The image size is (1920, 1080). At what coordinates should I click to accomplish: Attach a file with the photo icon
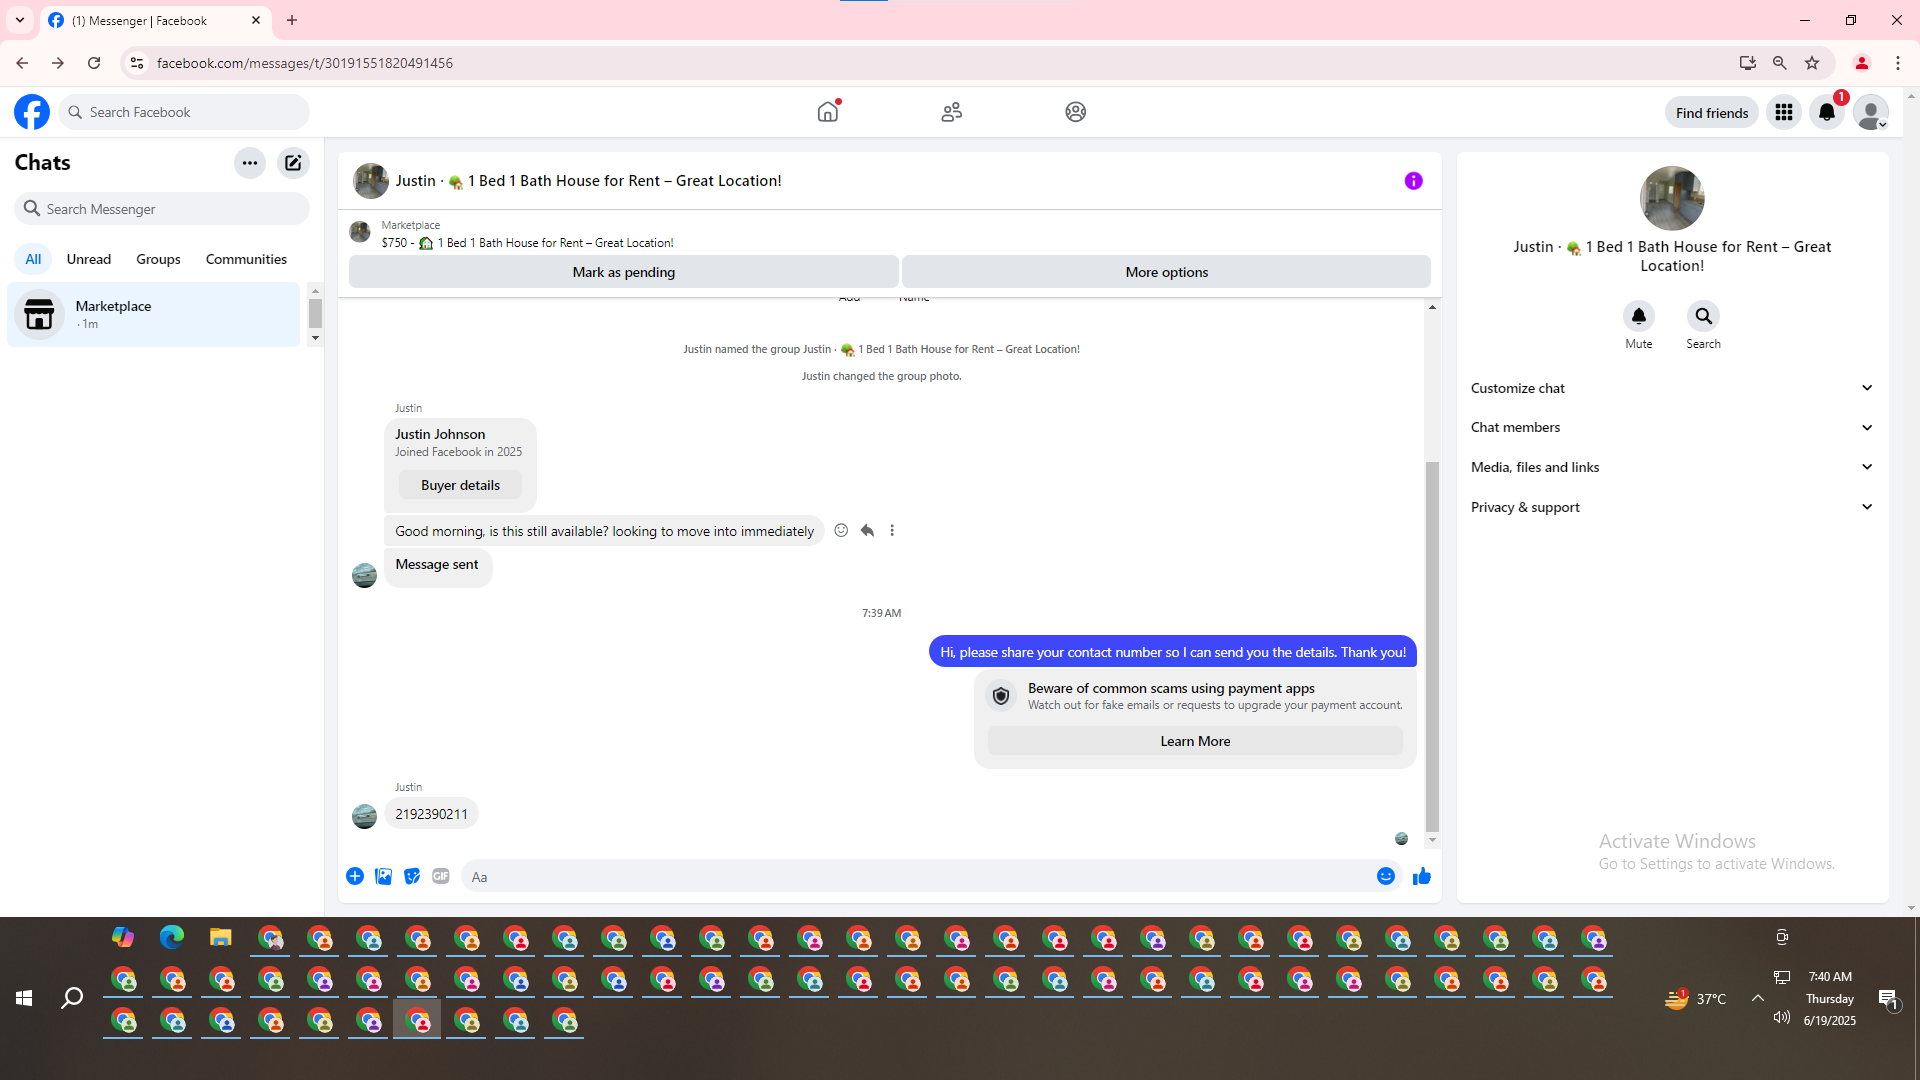383,876
